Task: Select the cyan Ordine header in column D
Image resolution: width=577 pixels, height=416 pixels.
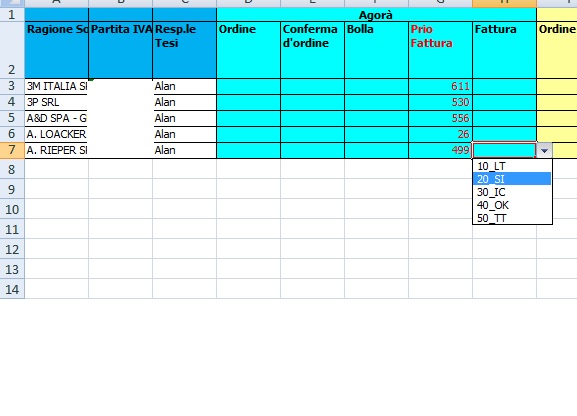Action: click(248, 50)
